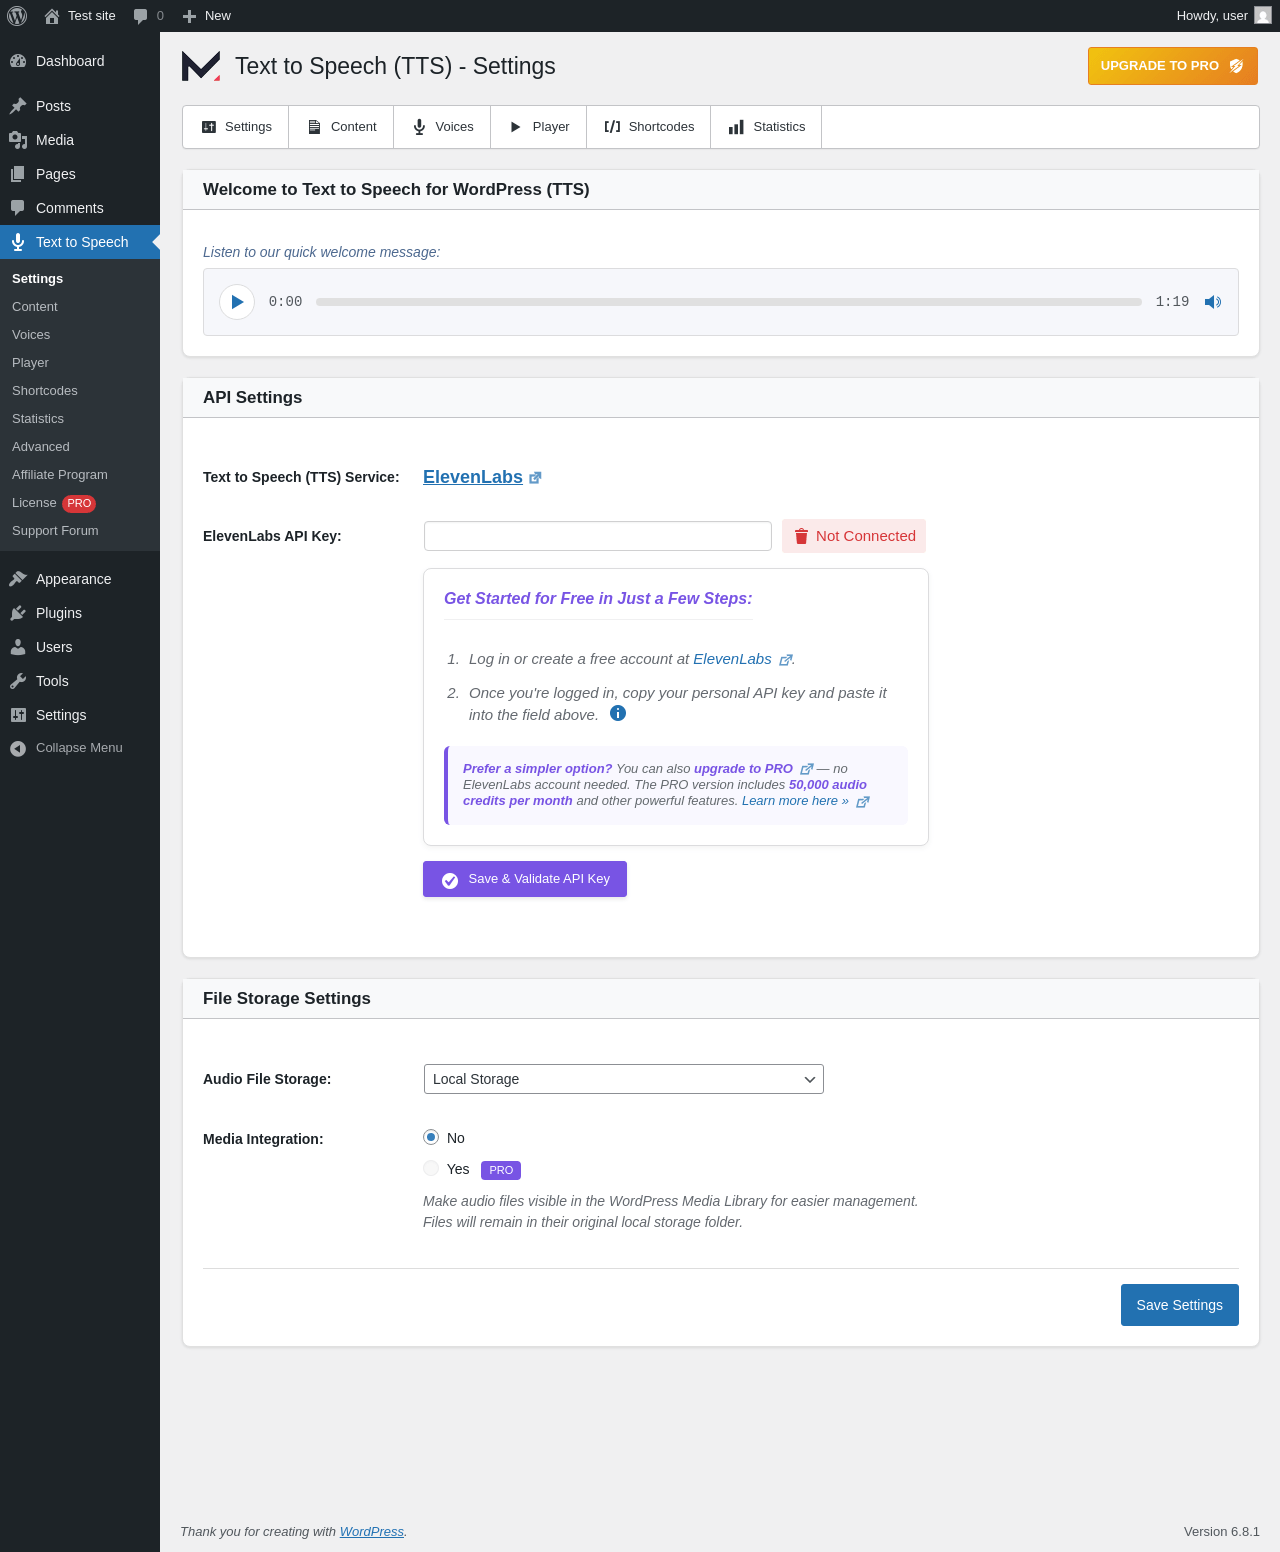
Task: Open Tools in the sidebar
Action: click(x=80, y=681)
